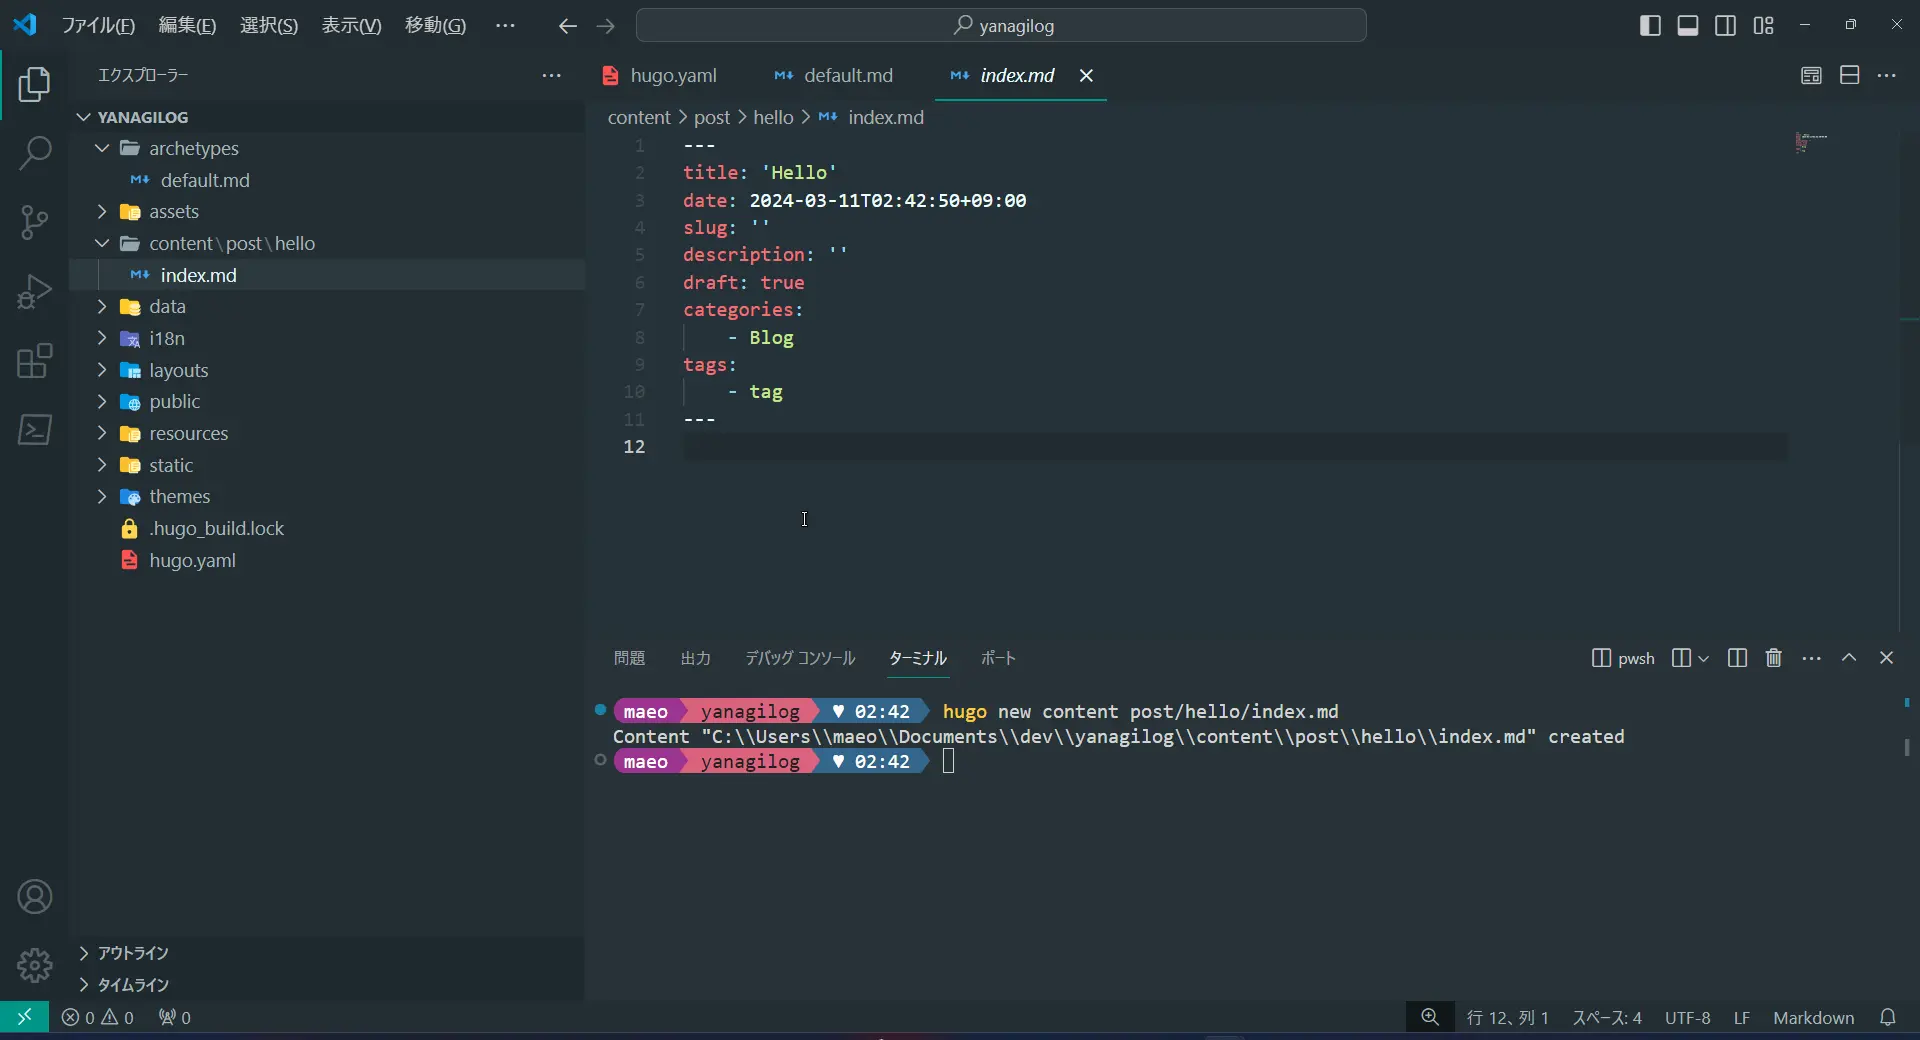The width and height of the screenshot is (1920, 1040).
Task: Open the Extensions view
Action: coord(35,361)
